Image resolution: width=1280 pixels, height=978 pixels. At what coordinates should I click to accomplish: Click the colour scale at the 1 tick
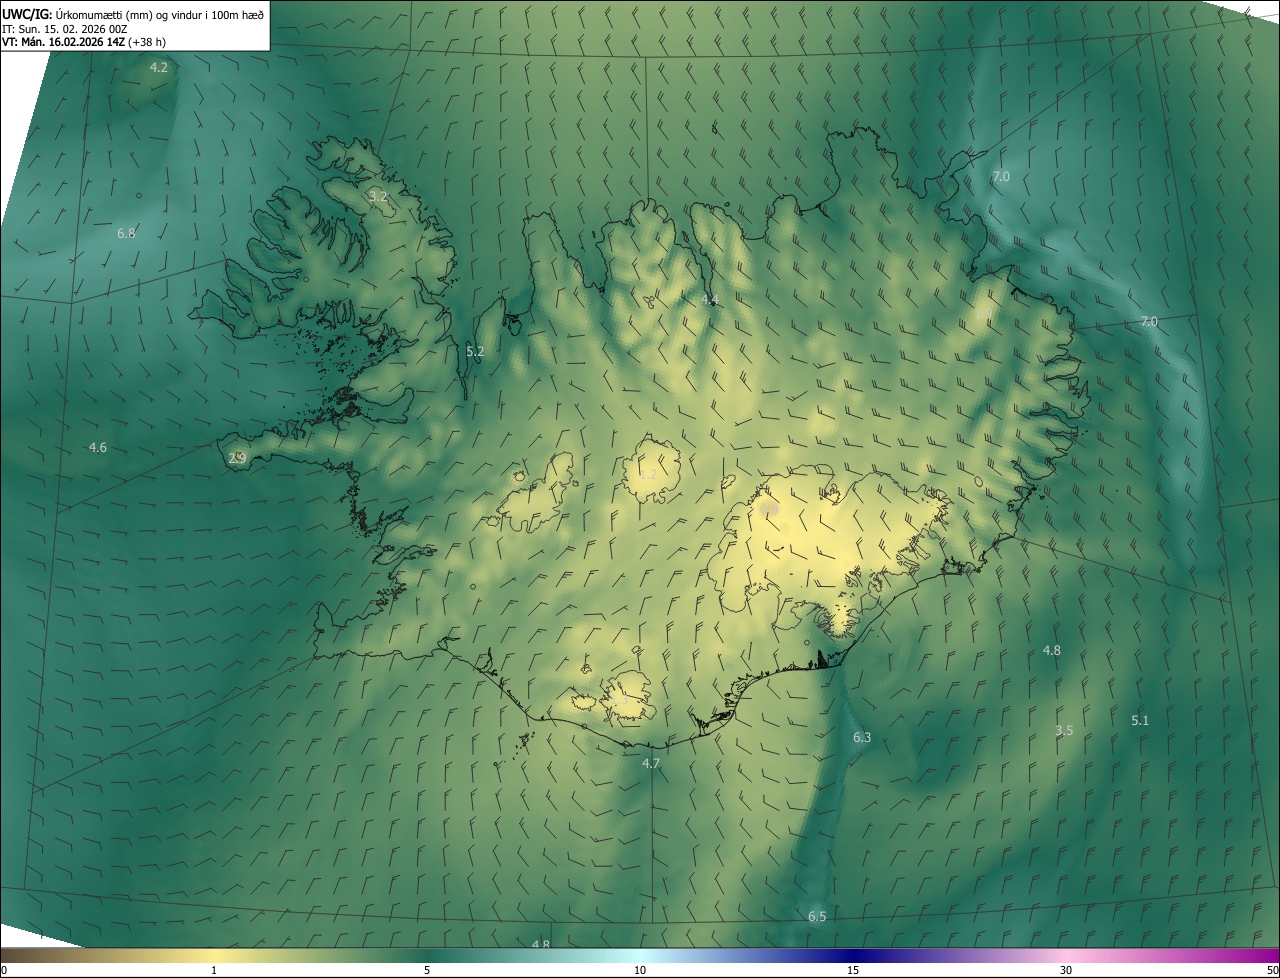click(214, 970)
